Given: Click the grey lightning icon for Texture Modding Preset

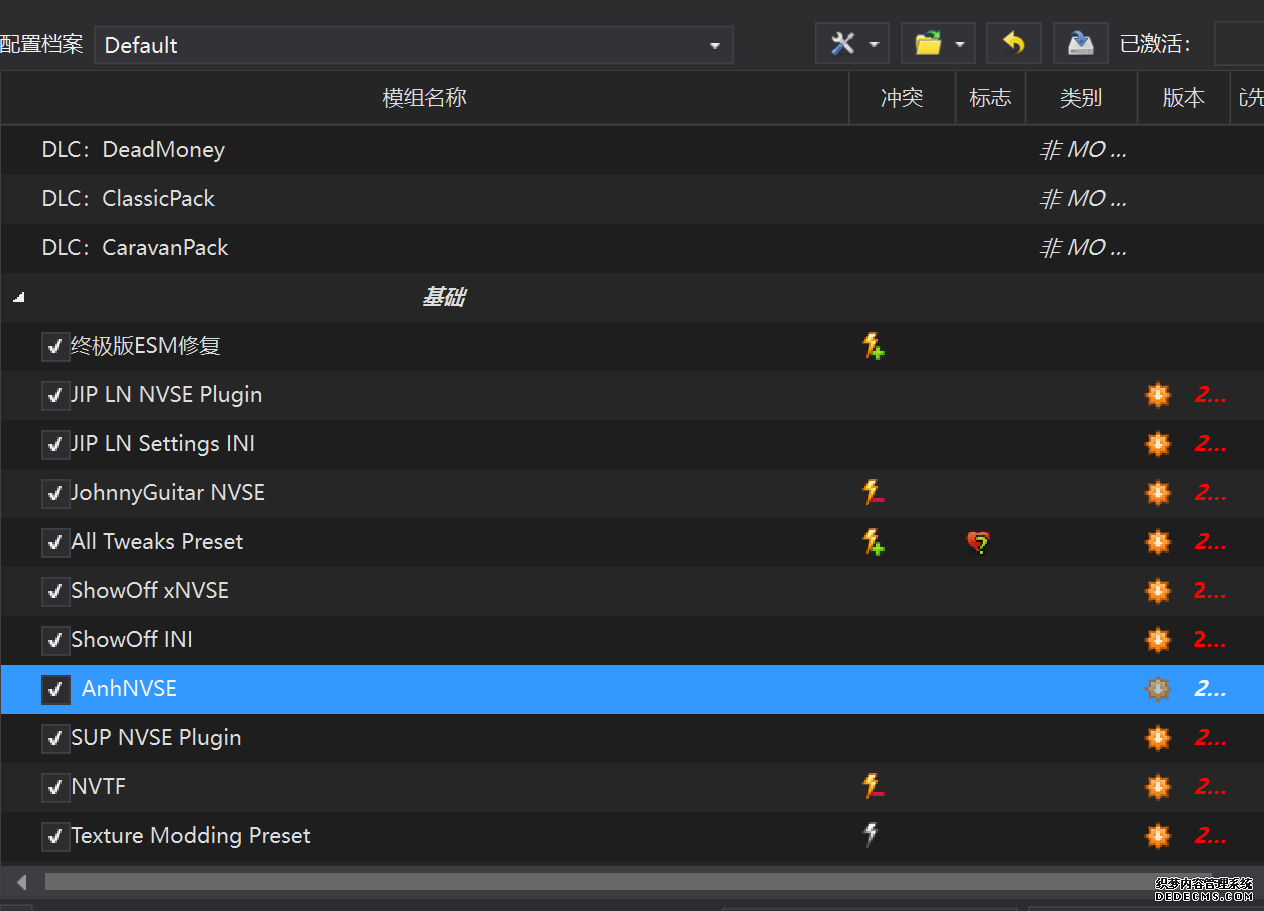Looking at the screenshot, I should coord(871,835).
